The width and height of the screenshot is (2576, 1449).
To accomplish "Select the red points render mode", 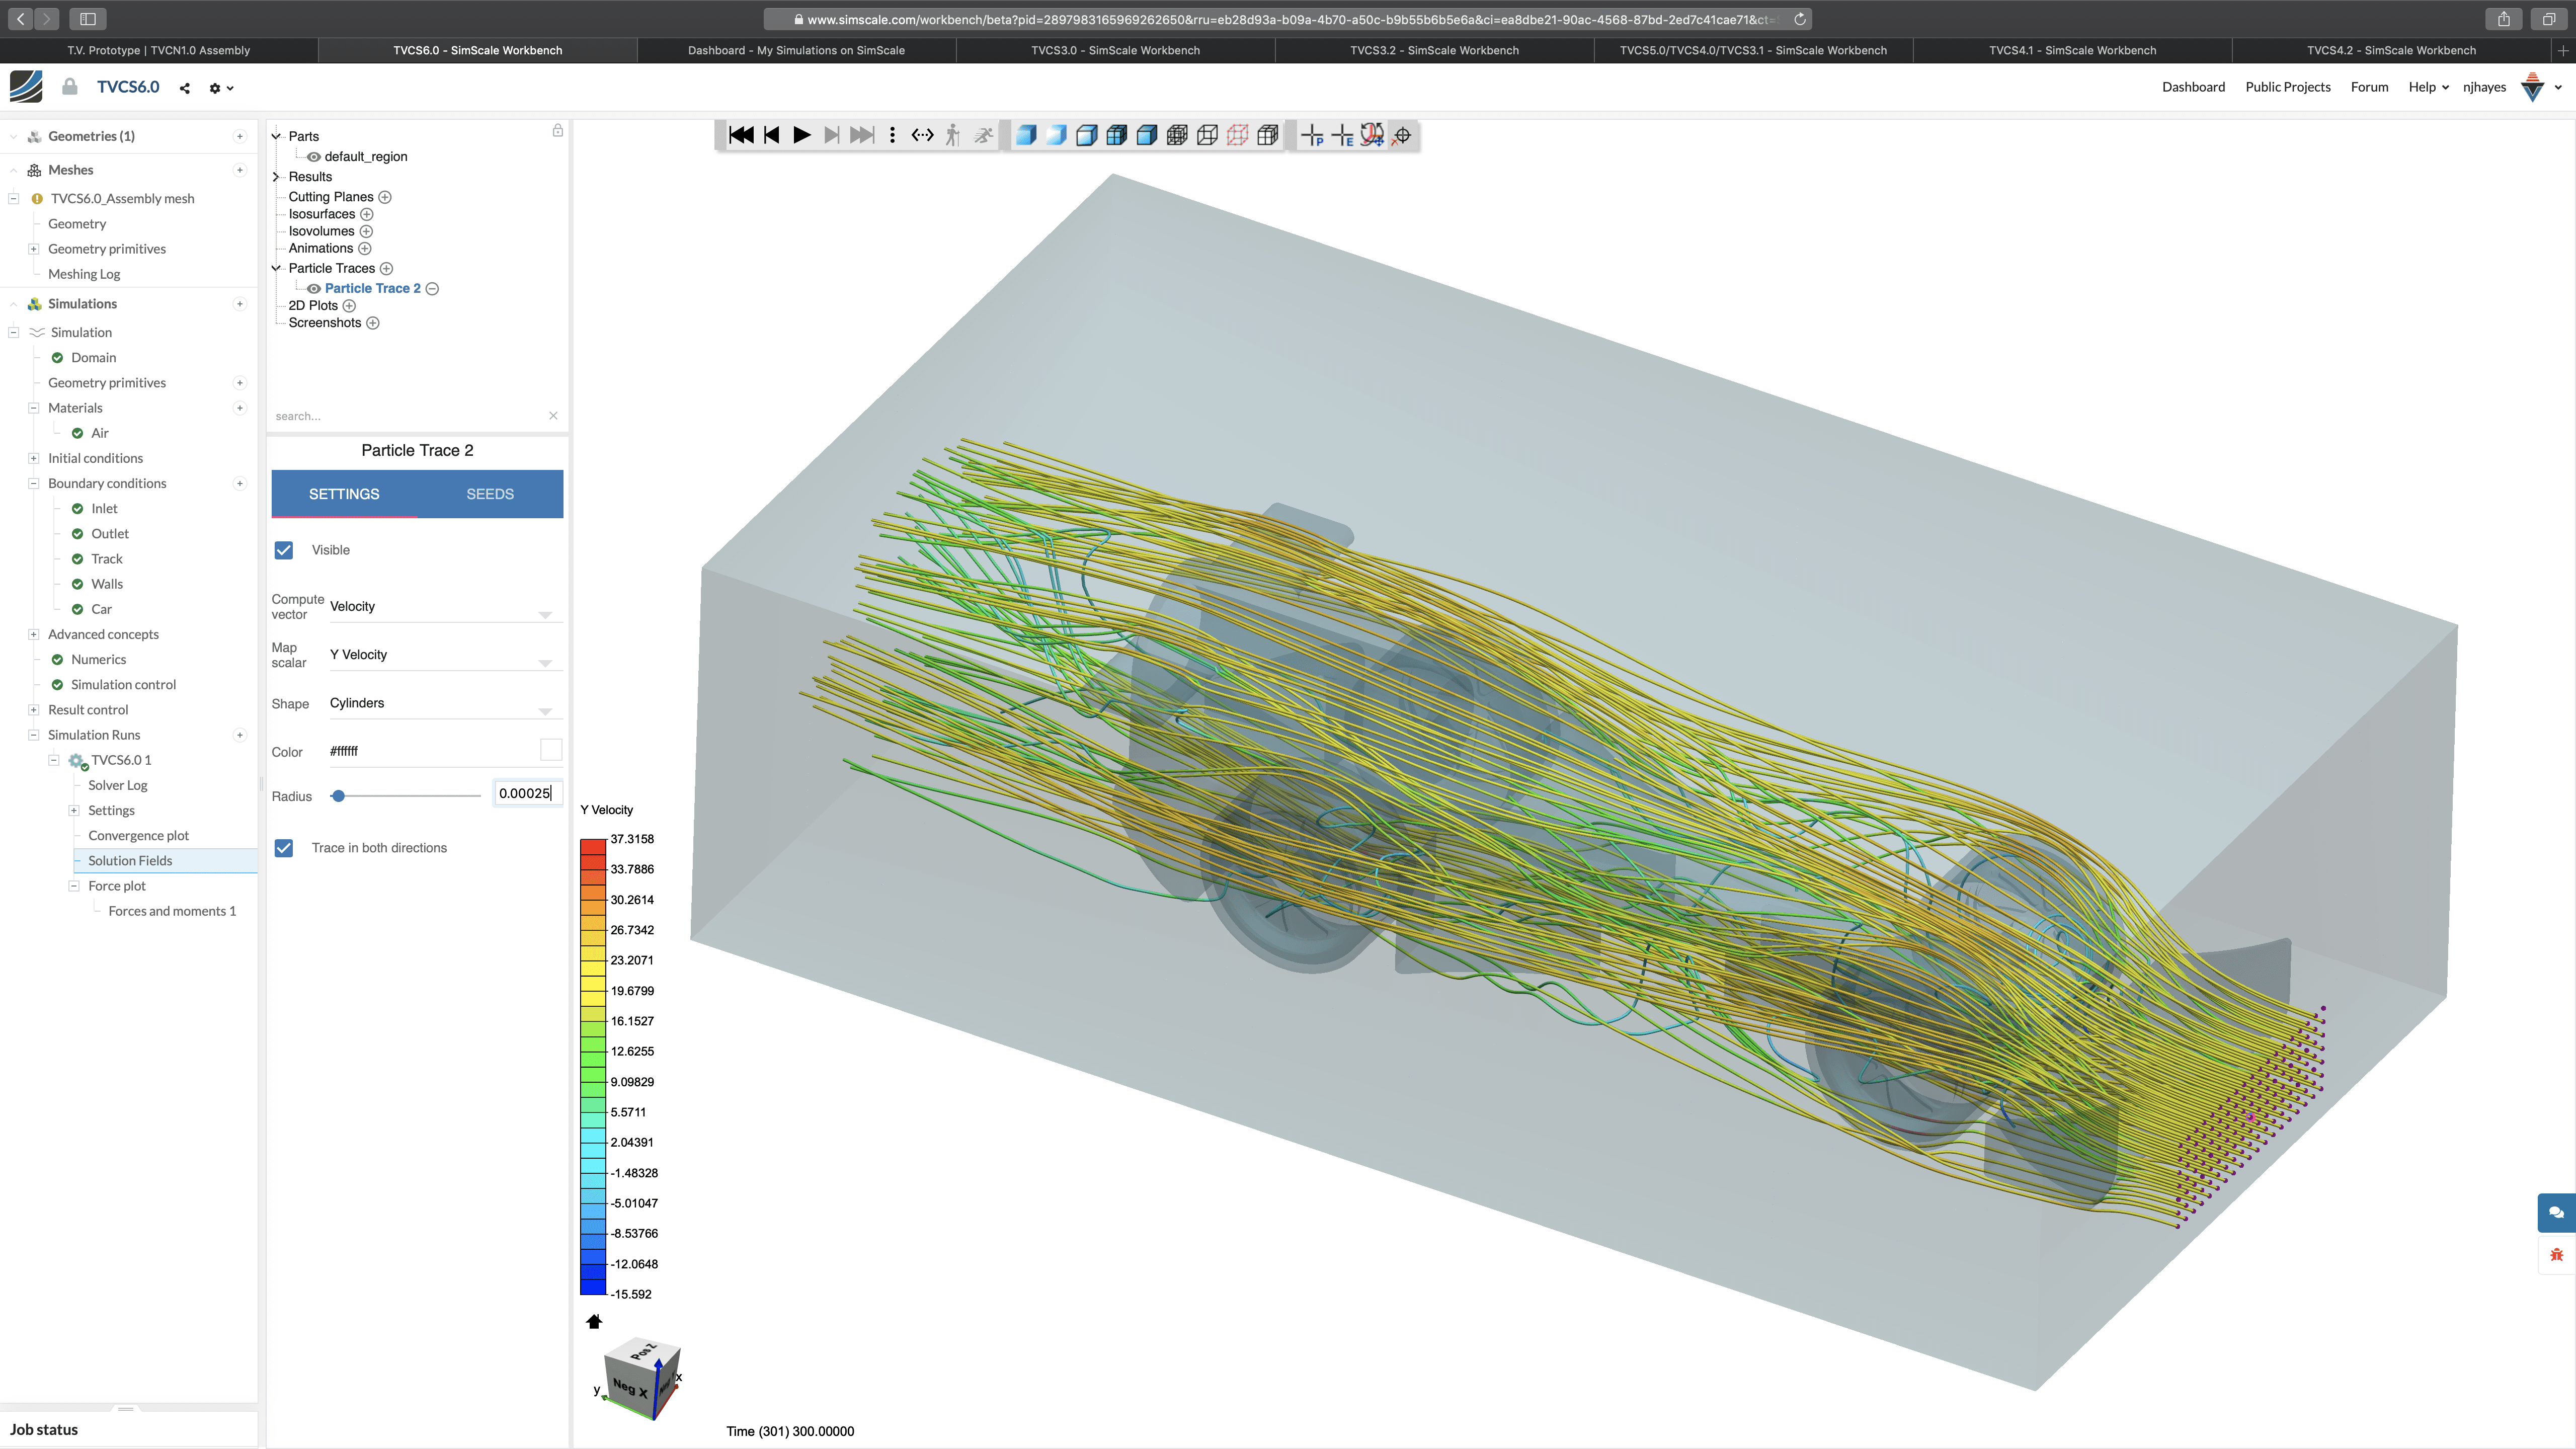I will click(1237, 135).
